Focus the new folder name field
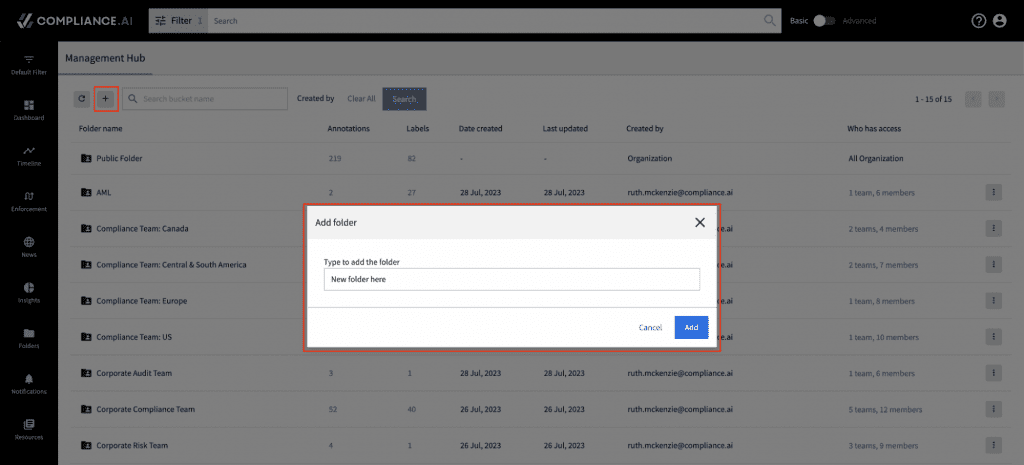 coord(511,280)
